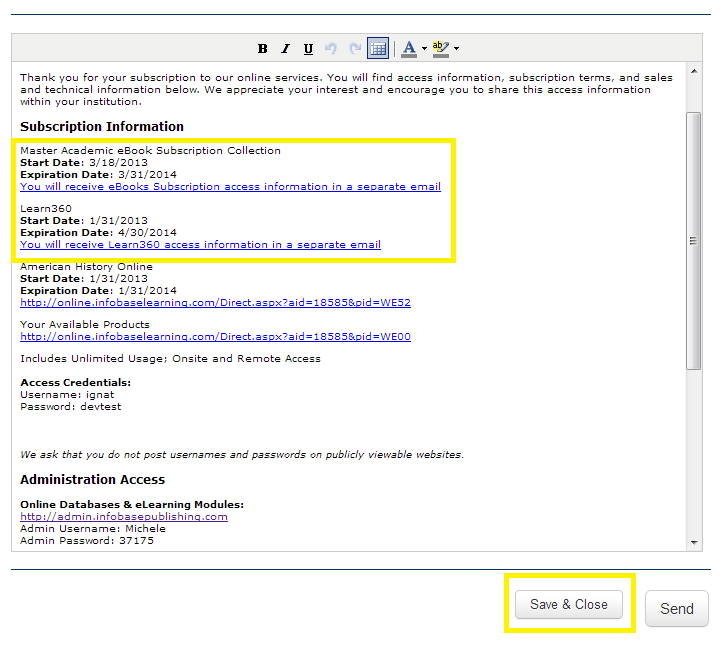Click the redo arrow icon
The image size is (722, 645).
[355, 48]
